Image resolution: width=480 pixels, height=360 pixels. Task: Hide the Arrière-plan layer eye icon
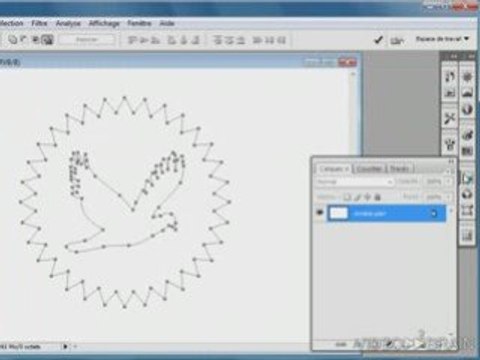[x=320, y=213]
